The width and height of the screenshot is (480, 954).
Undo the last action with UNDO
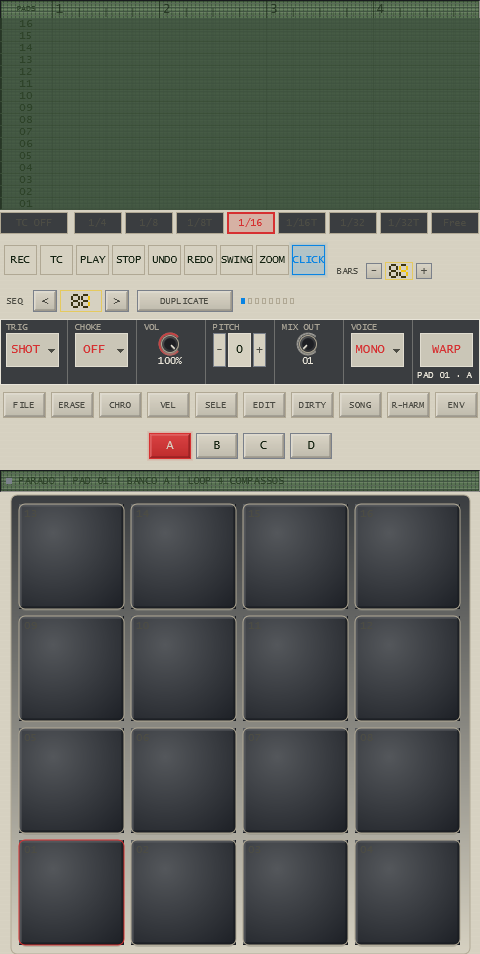[164, 260]
